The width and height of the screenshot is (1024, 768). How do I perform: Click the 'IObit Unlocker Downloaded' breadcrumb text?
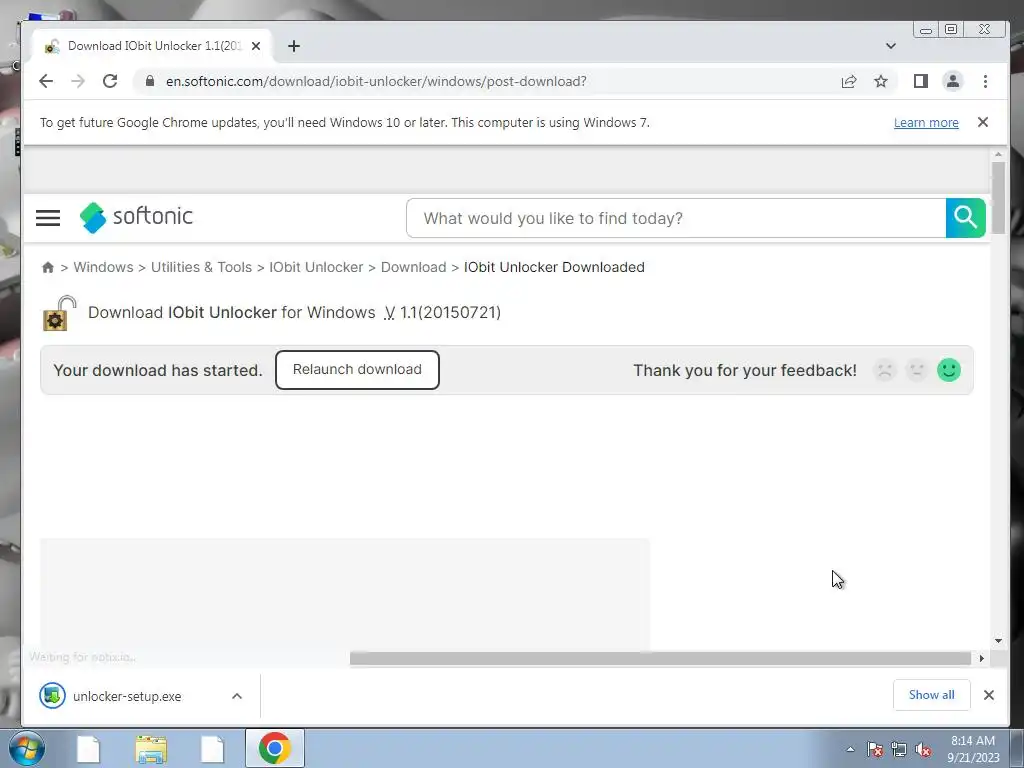pos(554,267)
